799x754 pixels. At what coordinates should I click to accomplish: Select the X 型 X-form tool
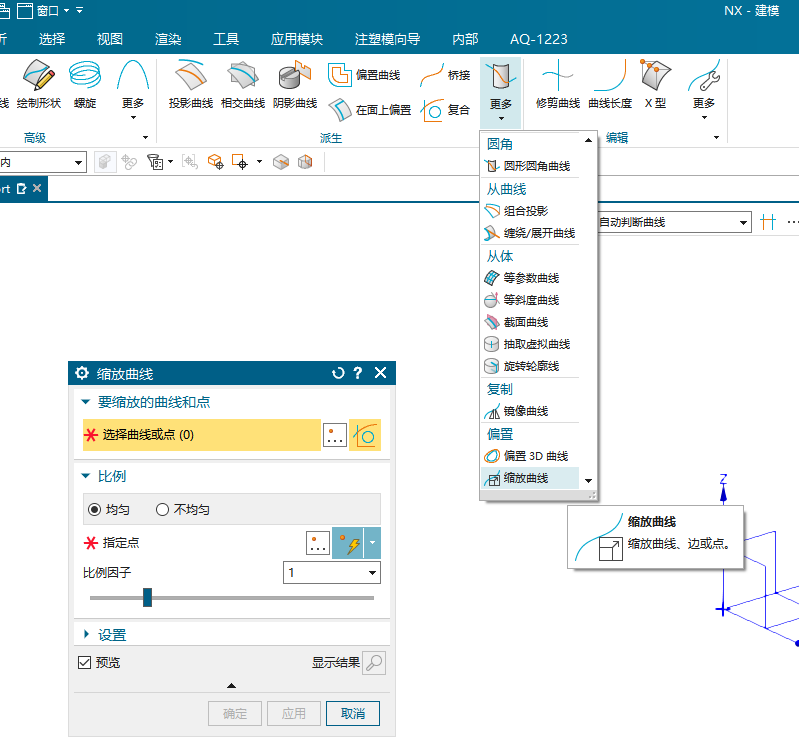(655, 84)
